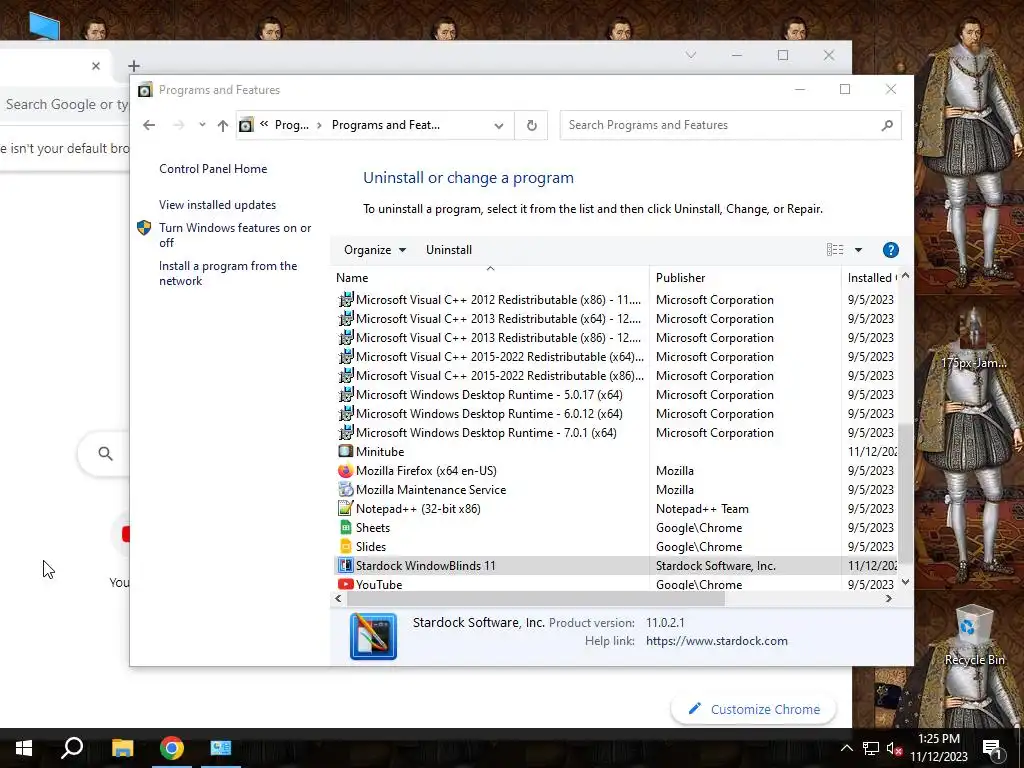Click the Up to parent folder arrow
Screen dimensions: 1024x768
(x=223, y=125)
